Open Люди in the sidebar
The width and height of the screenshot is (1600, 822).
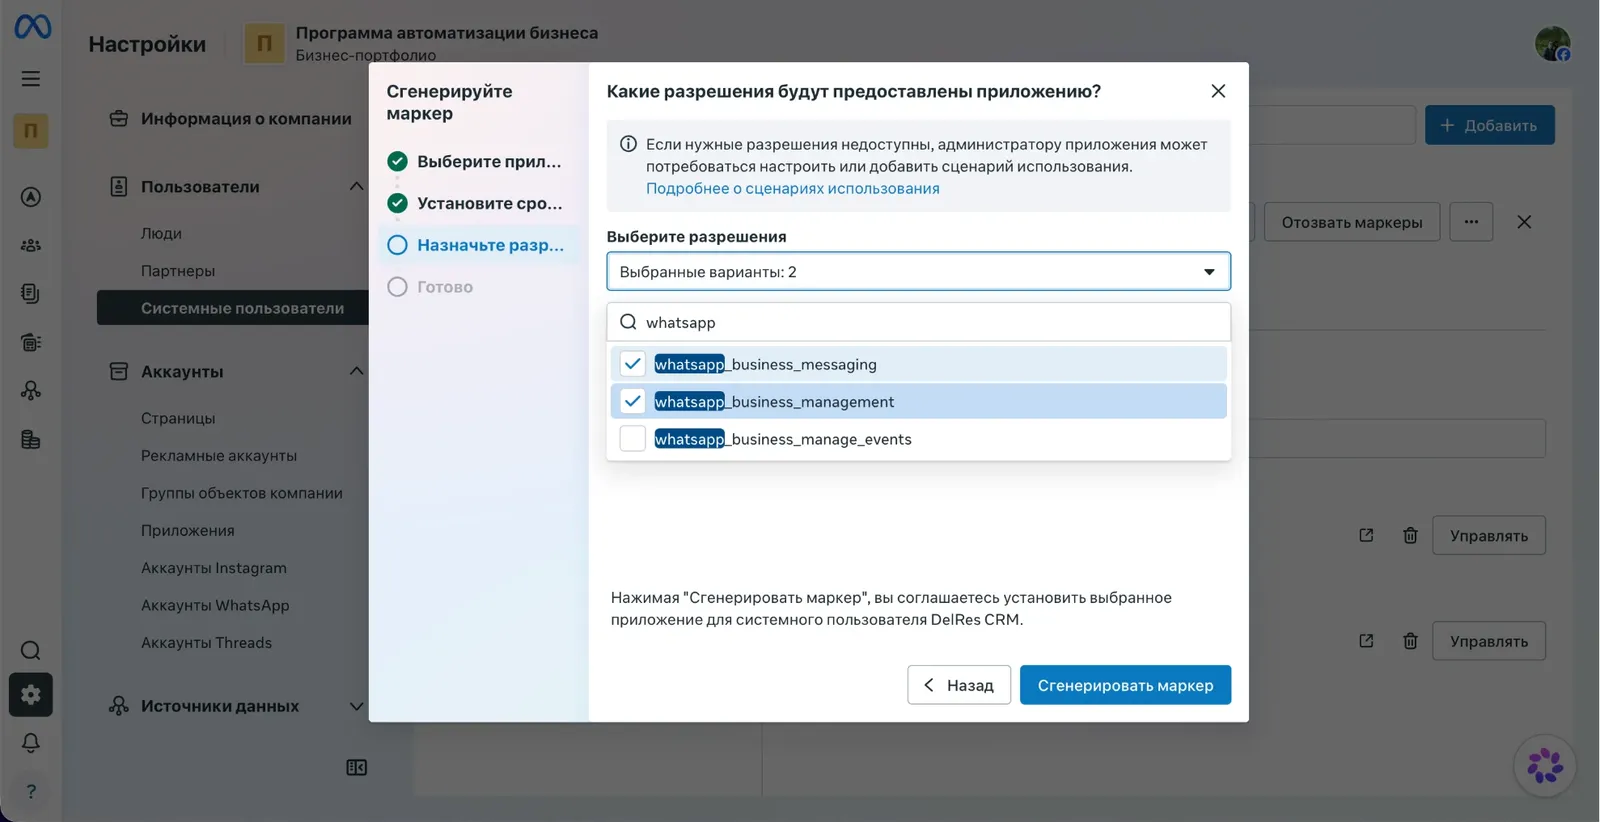(161, 233)
